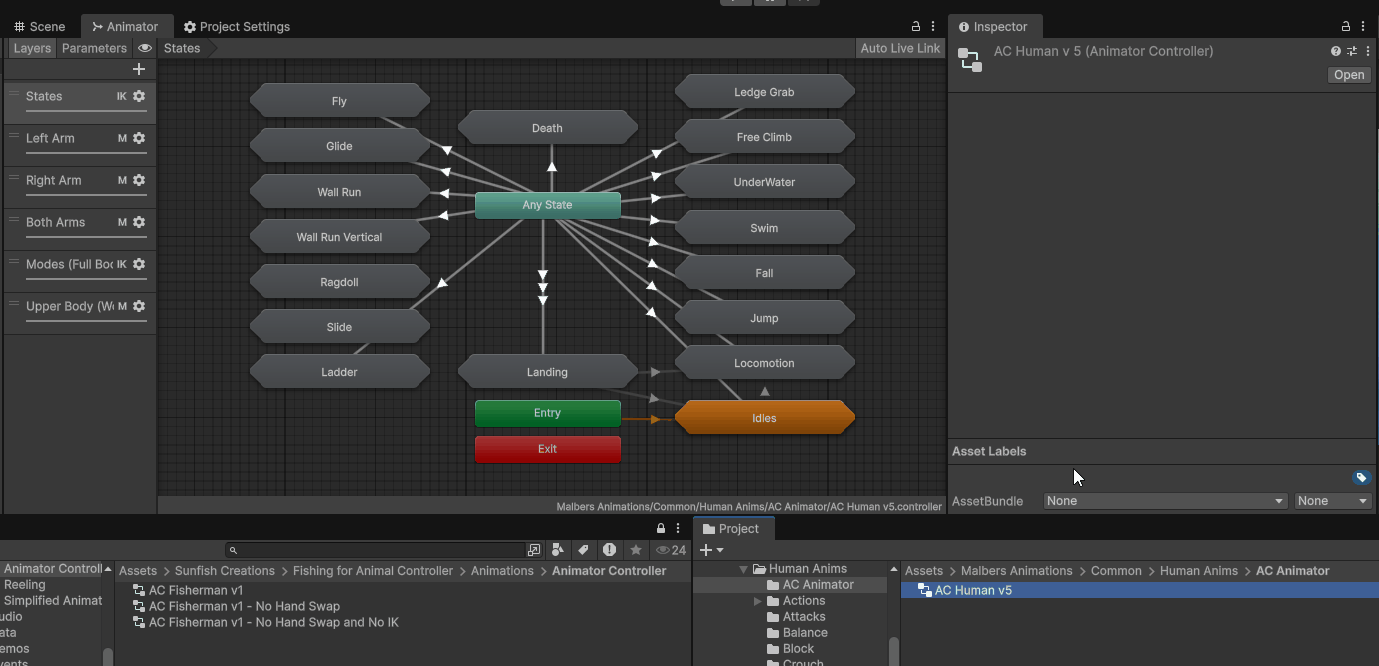Switch to the Parameters tab
Viewport: 1379px width, 666px height.
[x=94, y=48]
